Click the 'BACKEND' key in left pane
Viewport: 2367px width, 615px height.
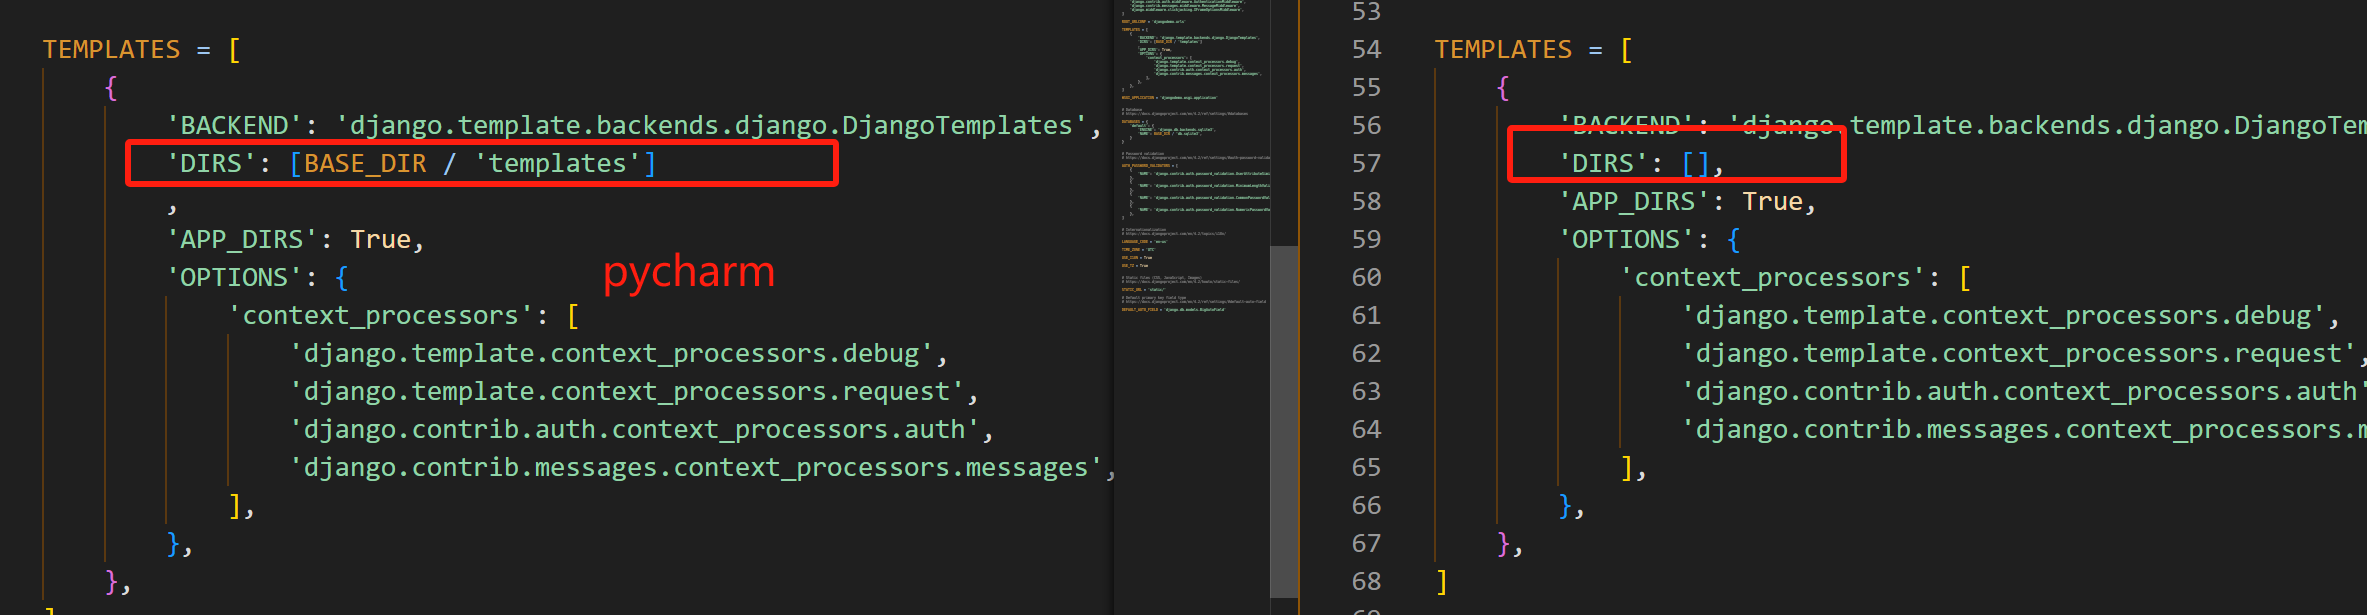[x=234, y=125]
